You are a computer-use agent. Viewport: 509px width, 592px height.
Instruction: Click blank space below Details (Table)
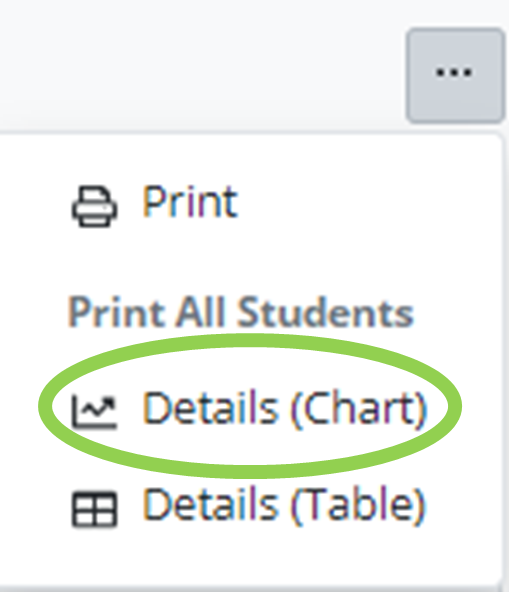click(249, 559)
